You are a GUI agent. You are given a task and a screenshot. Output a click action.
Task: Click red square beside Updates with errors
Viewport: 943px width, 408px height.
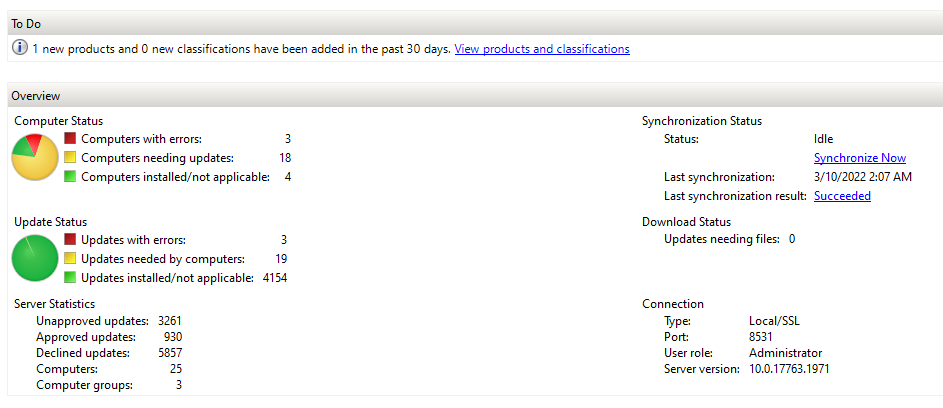coord(70,240)
